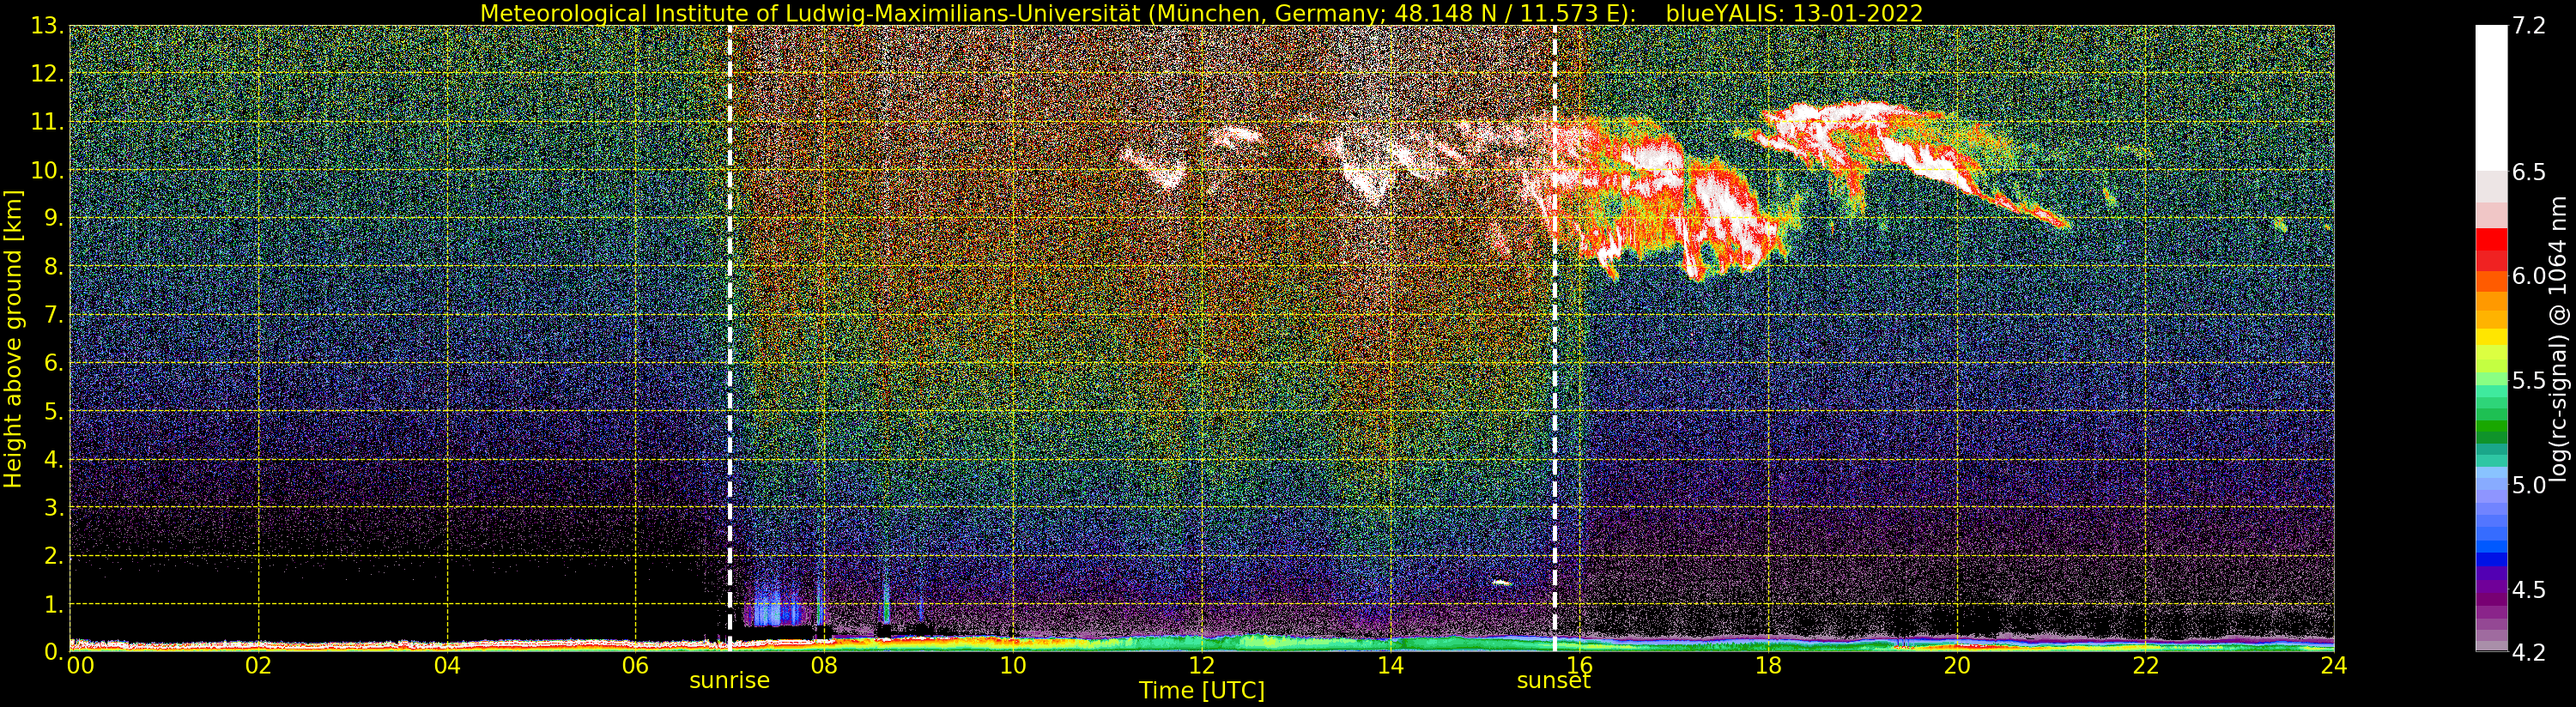Click the colorbar value '6.0'
This screenshot has height=707, width=2576.
tap(2529, 276)
